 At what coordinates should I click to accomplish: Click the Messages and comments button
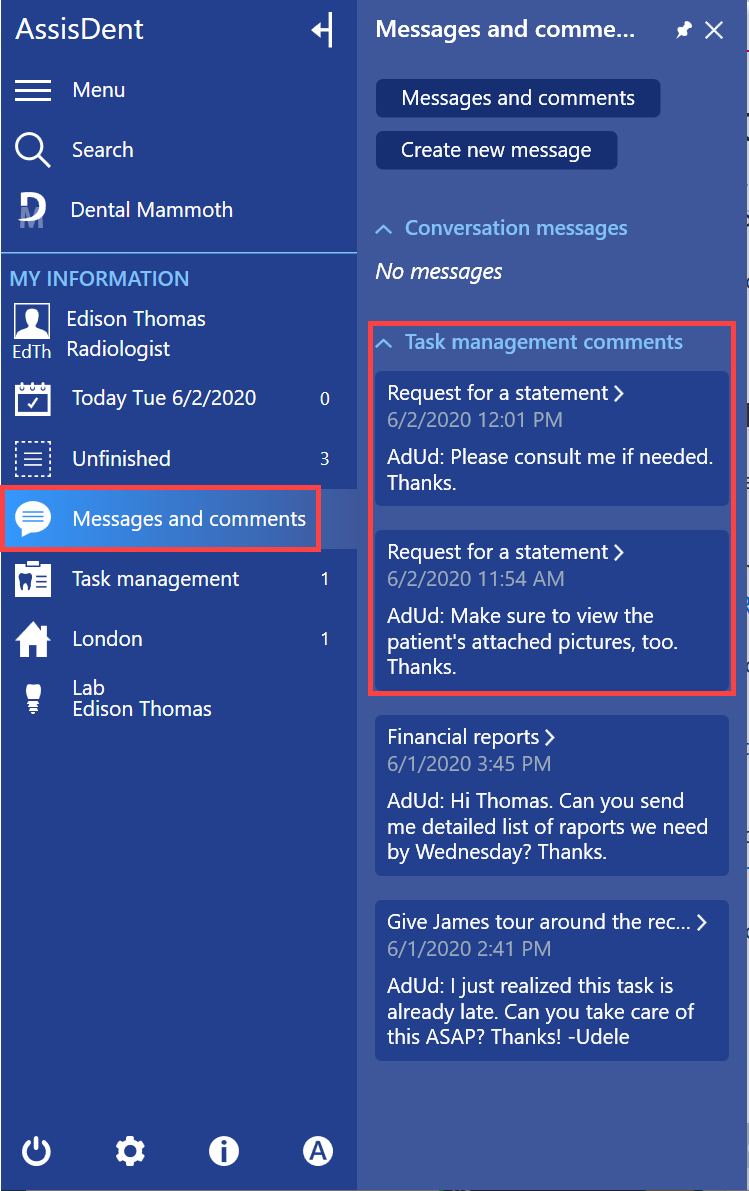[518, 98]
